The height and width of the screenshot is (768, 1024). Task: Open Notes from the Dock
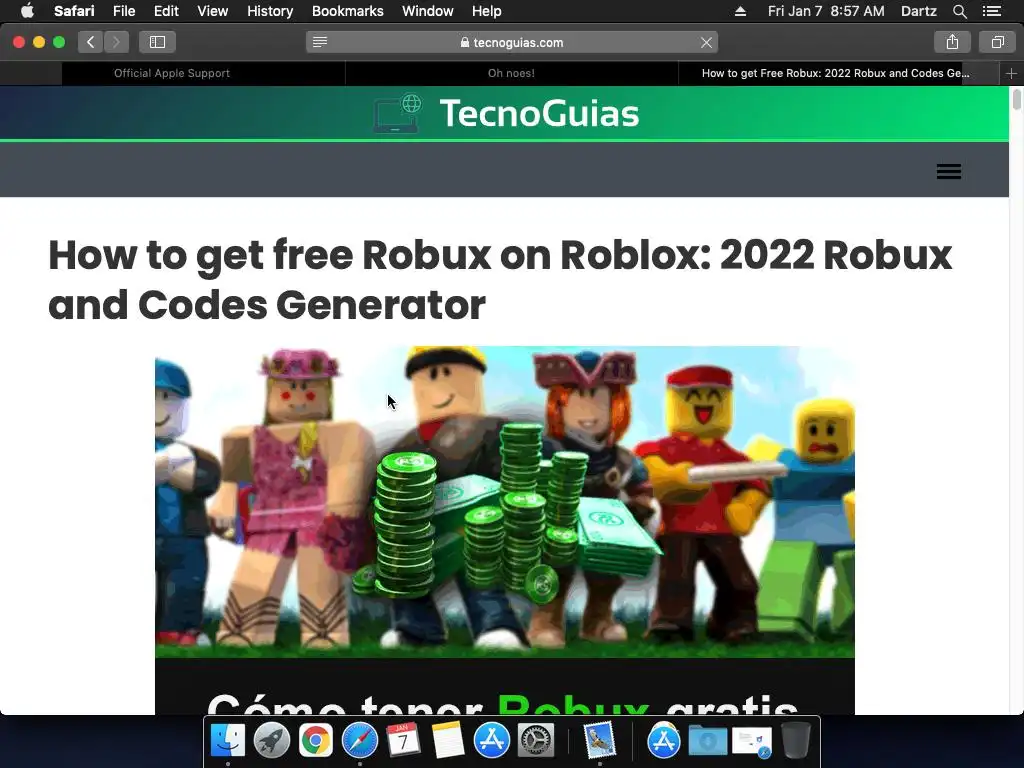447,740
